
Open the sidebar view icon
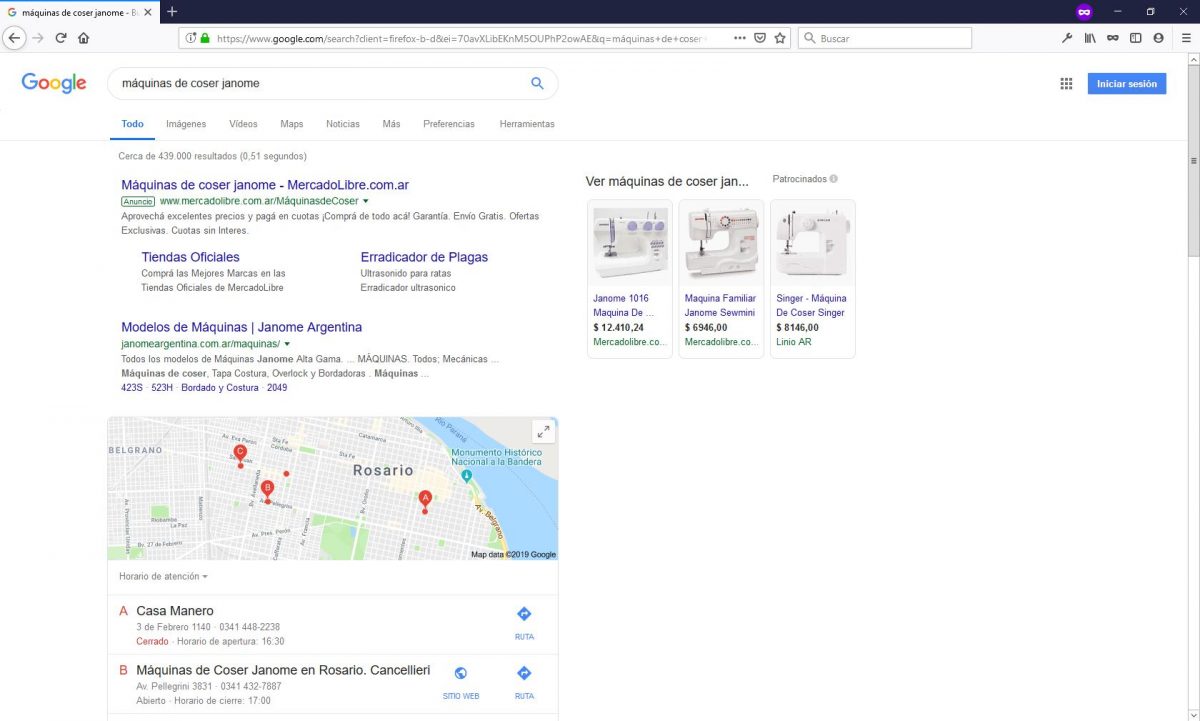point(1134,37)
